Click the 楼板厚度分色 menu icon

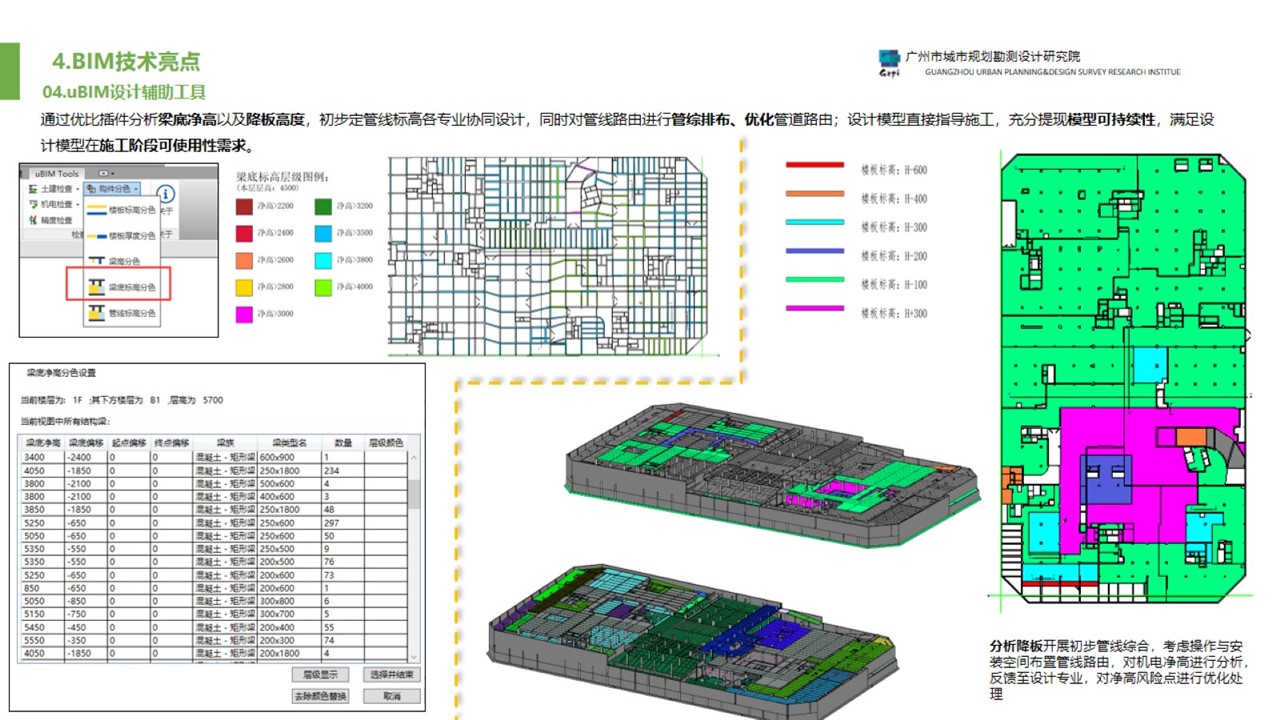tap(96, 235)
